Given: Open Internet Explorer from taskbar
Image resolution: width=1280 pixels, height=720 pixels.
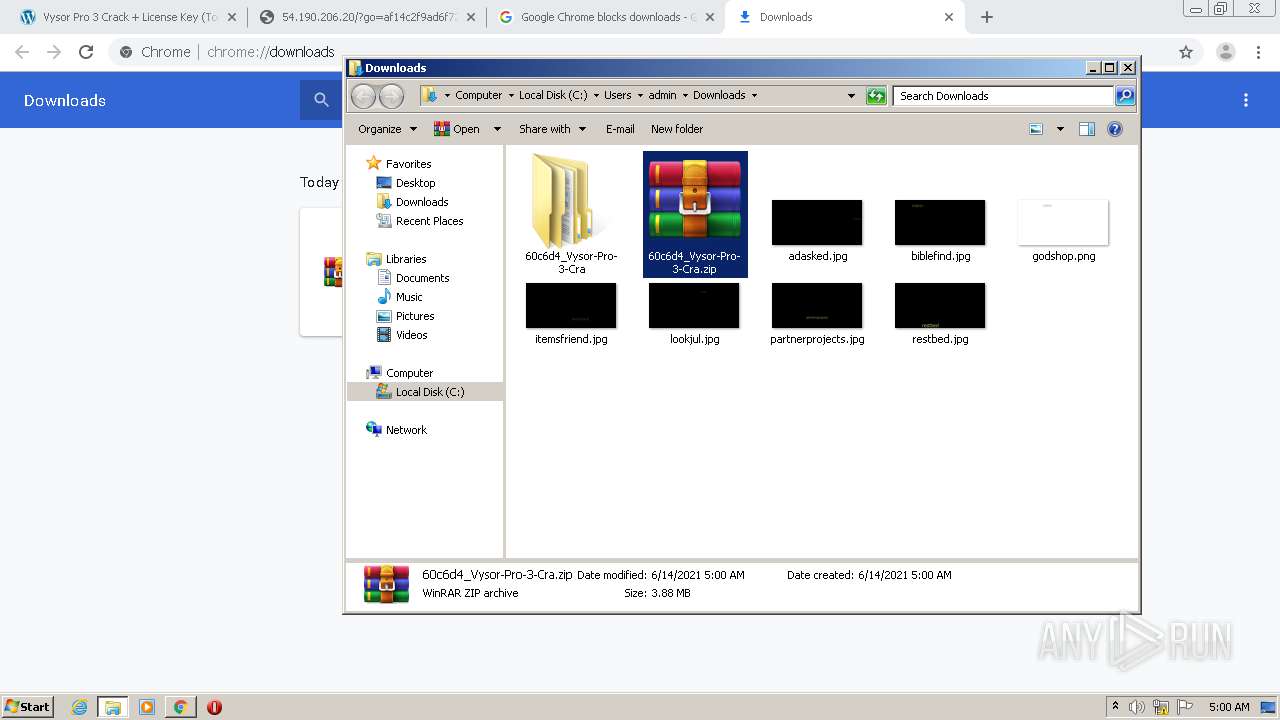Looking at the screenshot, I should [79, 707].
